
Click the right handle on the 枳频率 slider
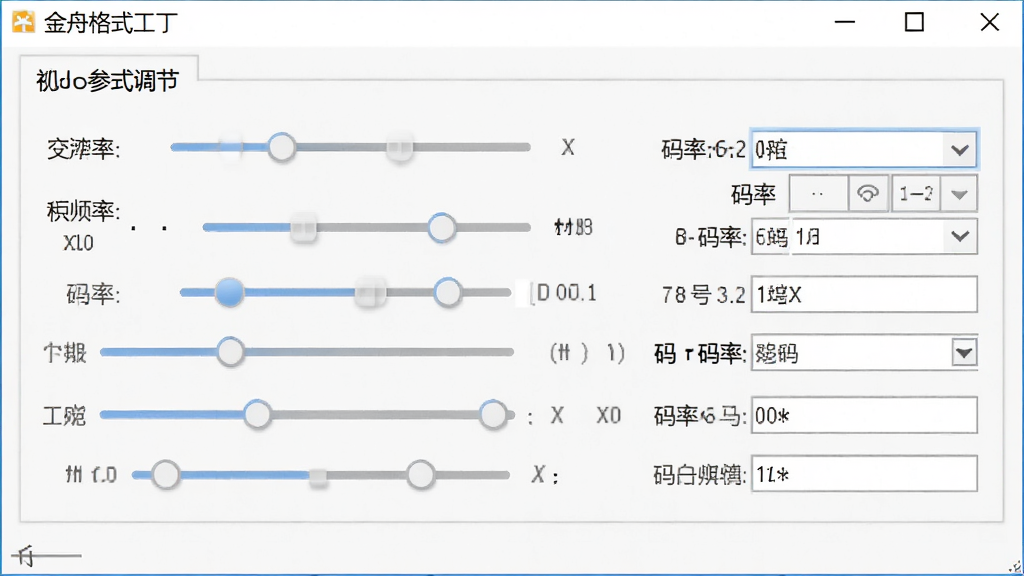pos(442,228)
